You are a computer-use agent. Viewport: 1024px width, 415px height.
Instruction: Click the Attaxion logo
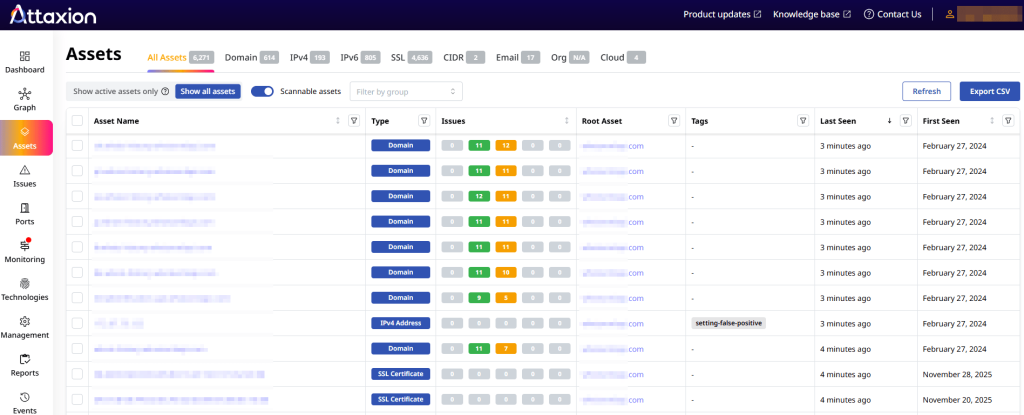pos(54,14)
